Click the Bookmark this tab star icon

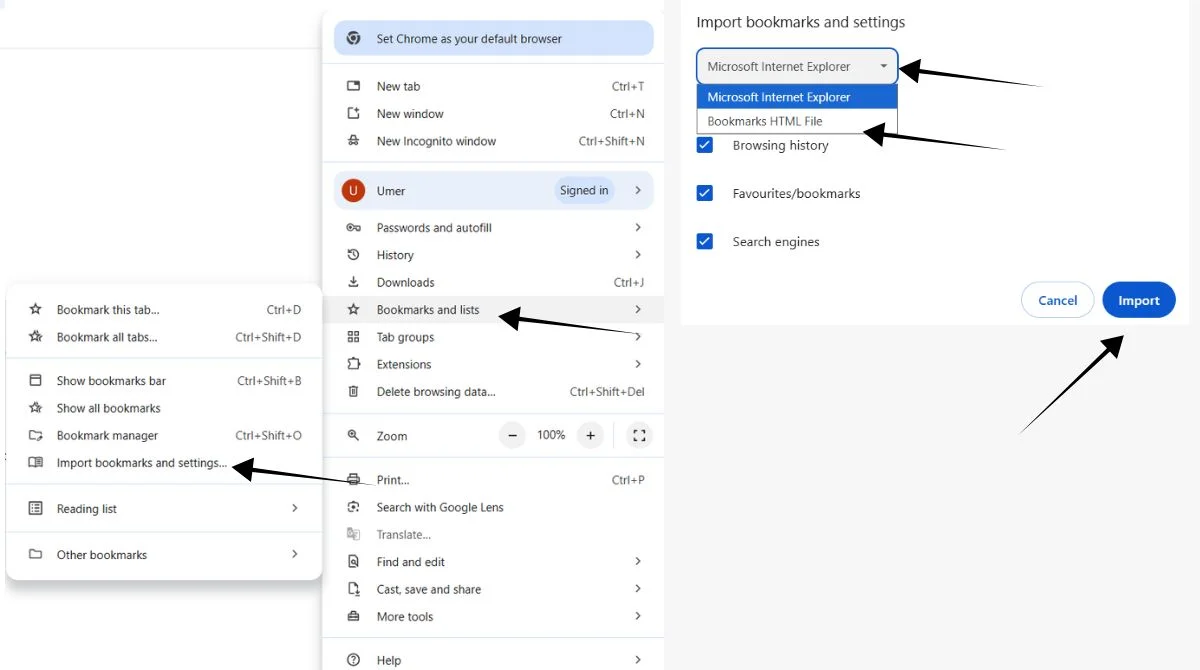click(x=36, y=310)
